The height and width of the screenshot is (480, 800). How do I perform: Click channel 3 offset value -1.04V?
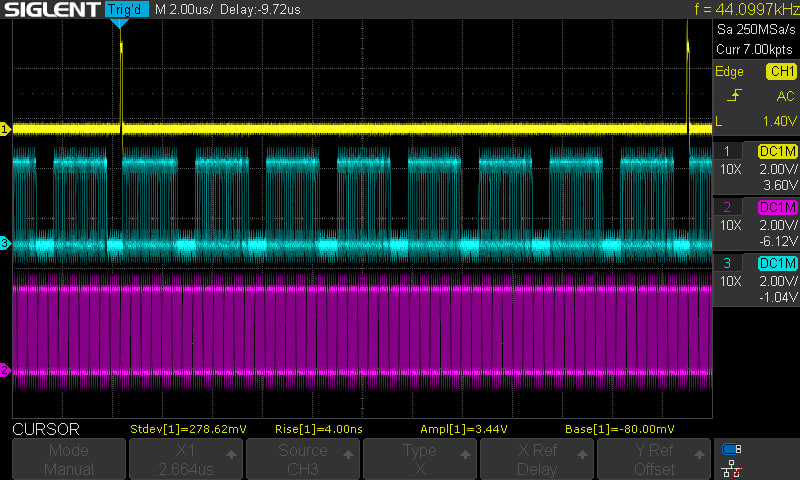tap(778, 297)
